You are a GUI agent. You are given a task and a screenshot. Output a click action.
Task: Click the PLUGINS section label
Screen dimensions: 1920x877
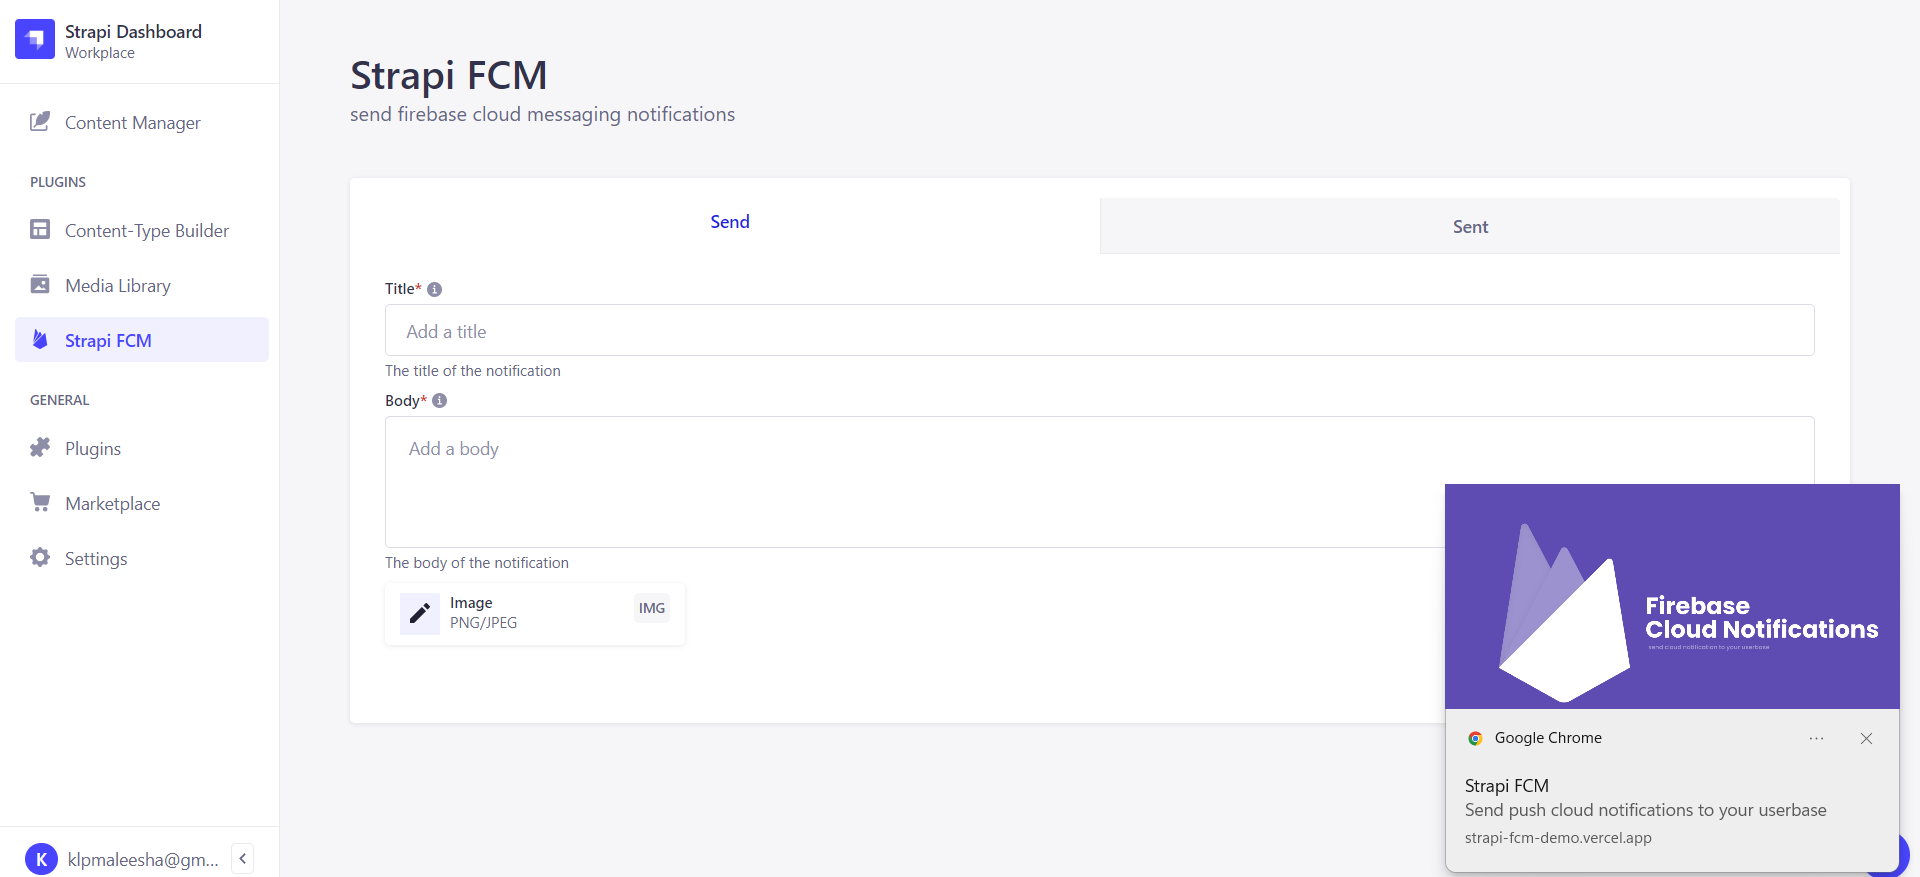(x=58, y=182)
